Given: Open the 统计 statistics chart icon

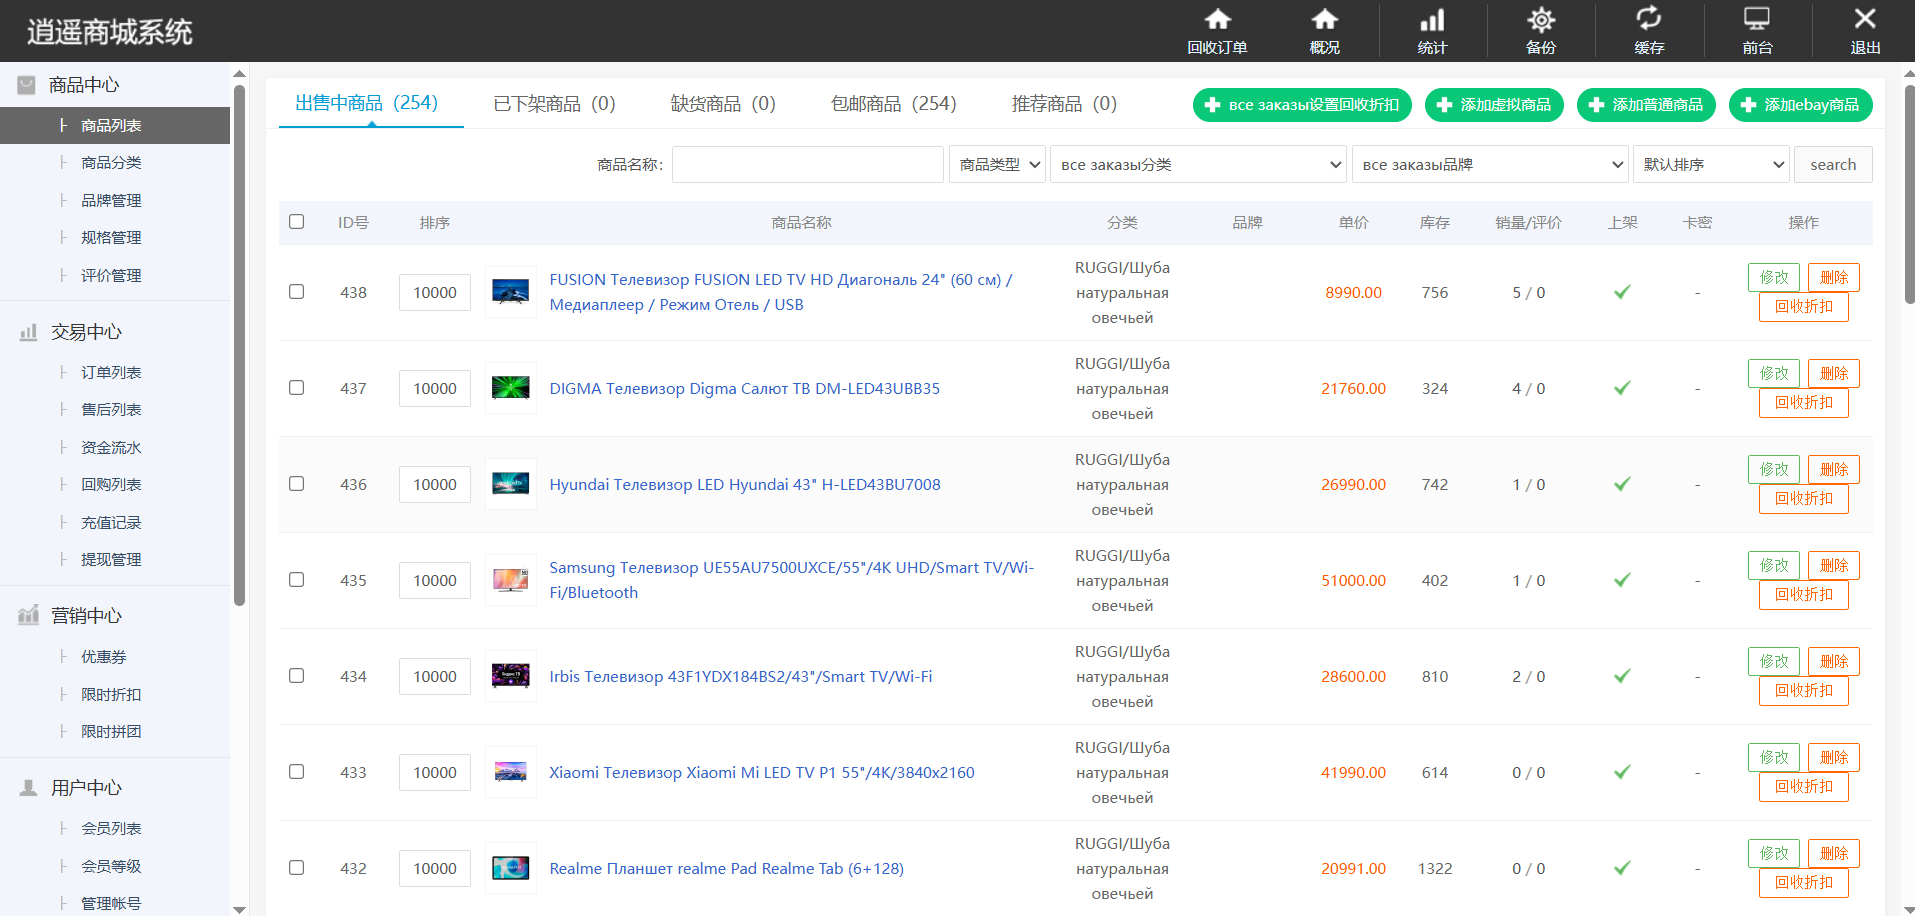Looking at the screenshot, I should click(x=1432, y=20).
